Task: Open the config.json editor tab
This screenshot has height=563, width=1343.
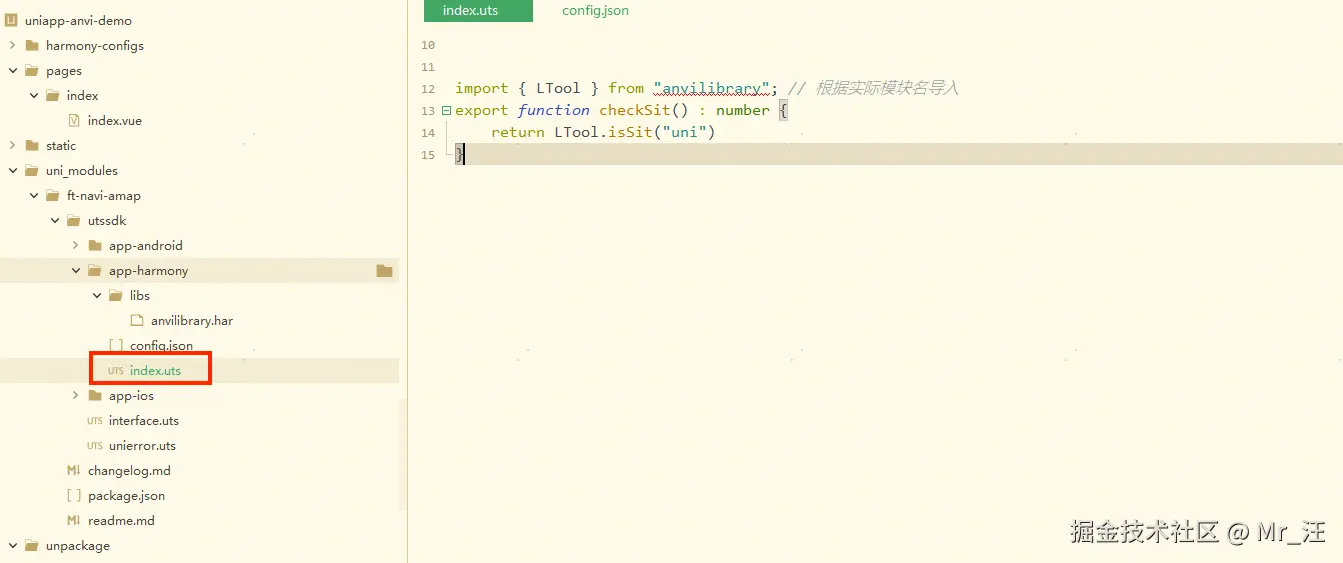Action: (595, 11)
